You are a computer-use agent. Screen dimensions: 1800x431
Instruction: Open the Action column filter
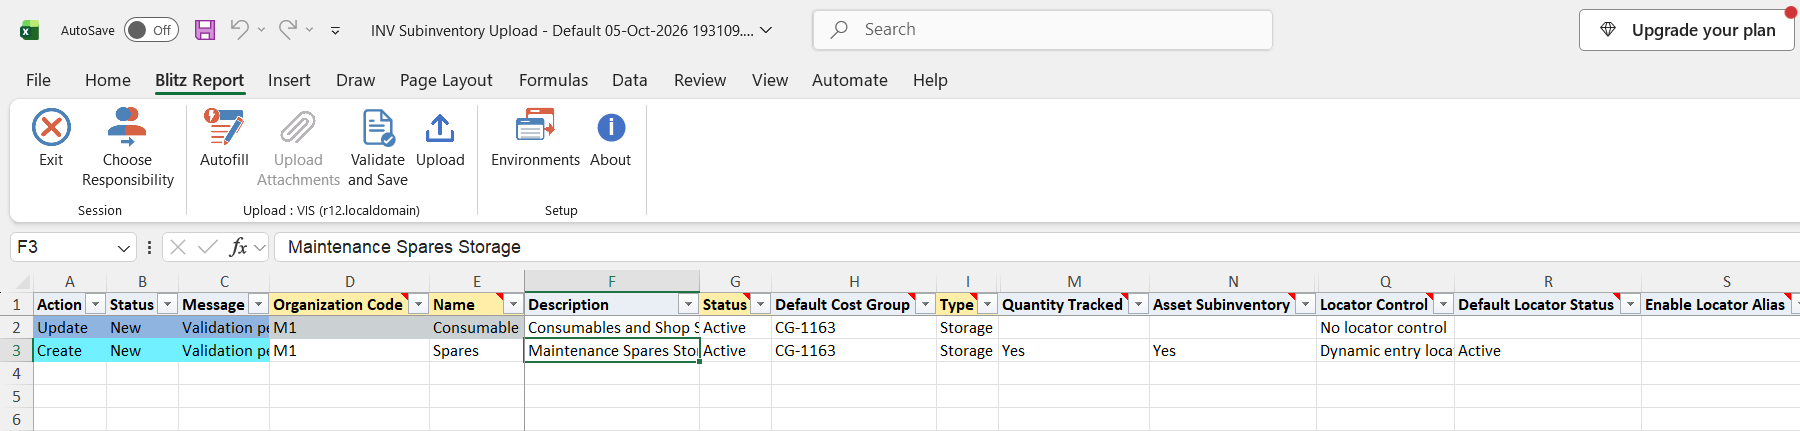click(x=96, y=304)
